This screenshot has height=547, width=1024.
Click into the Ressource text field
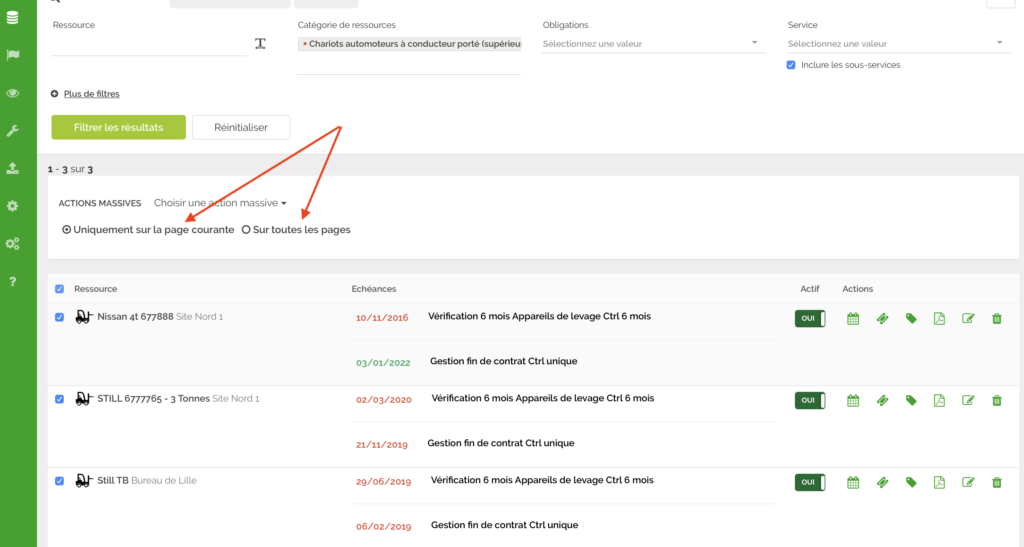coord(148,44)
